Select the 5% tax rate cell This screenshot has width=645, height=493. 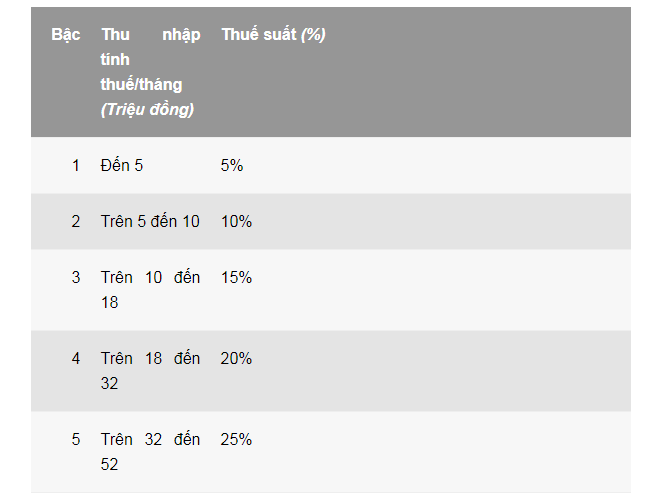tap(232, 166)
